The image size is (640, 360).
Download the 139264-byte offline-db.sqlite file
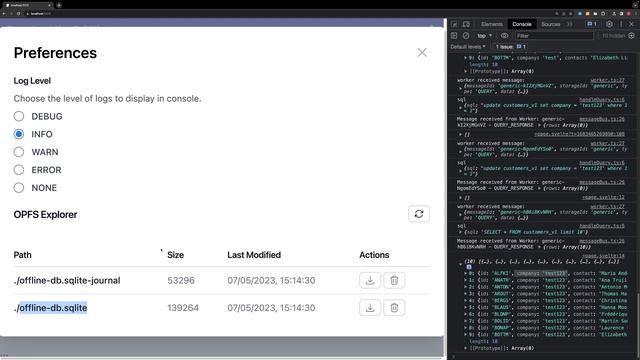point(370,308)
